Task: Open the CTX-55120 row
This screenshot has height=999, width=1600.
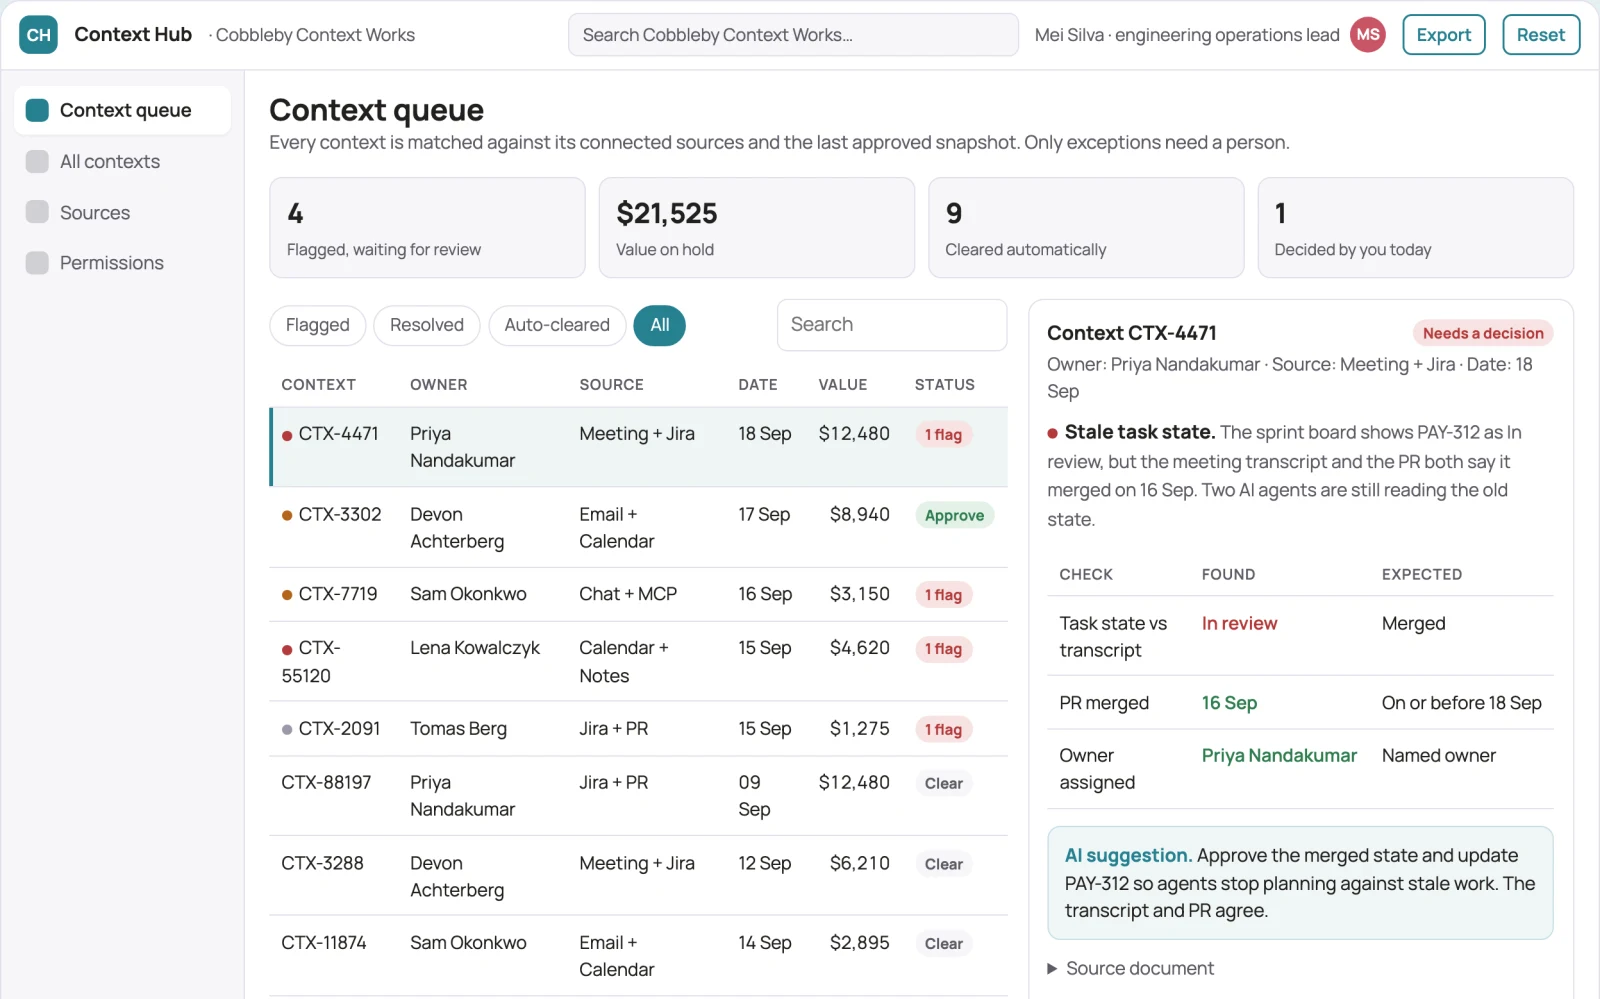Action: tap(639, 662)
